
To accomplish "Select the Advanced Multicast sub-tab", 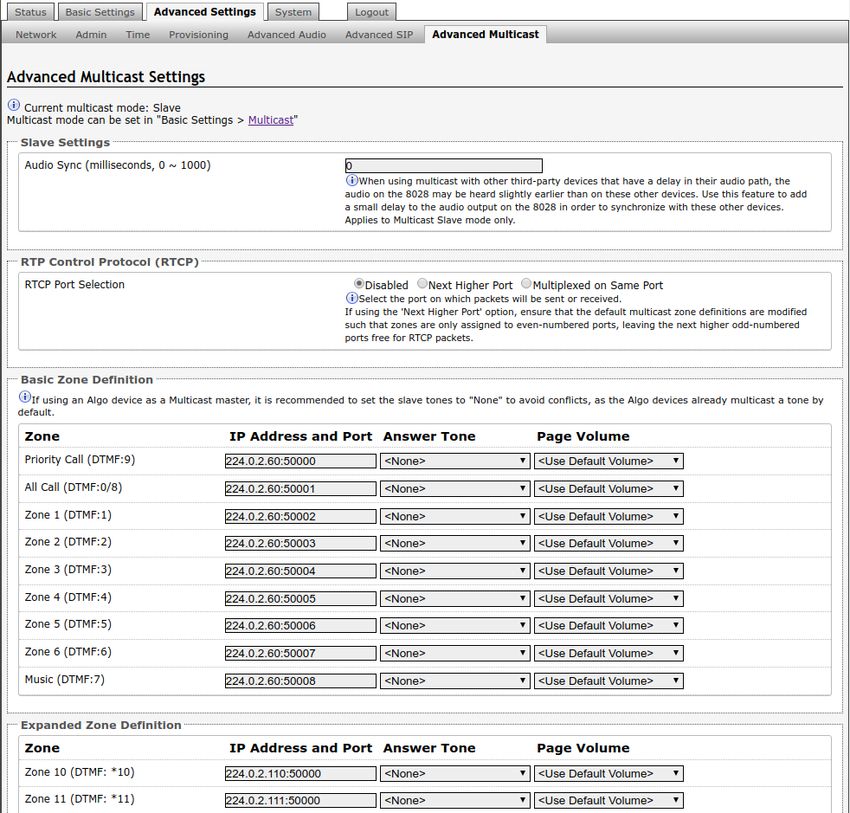I will (x=485, y=34).
